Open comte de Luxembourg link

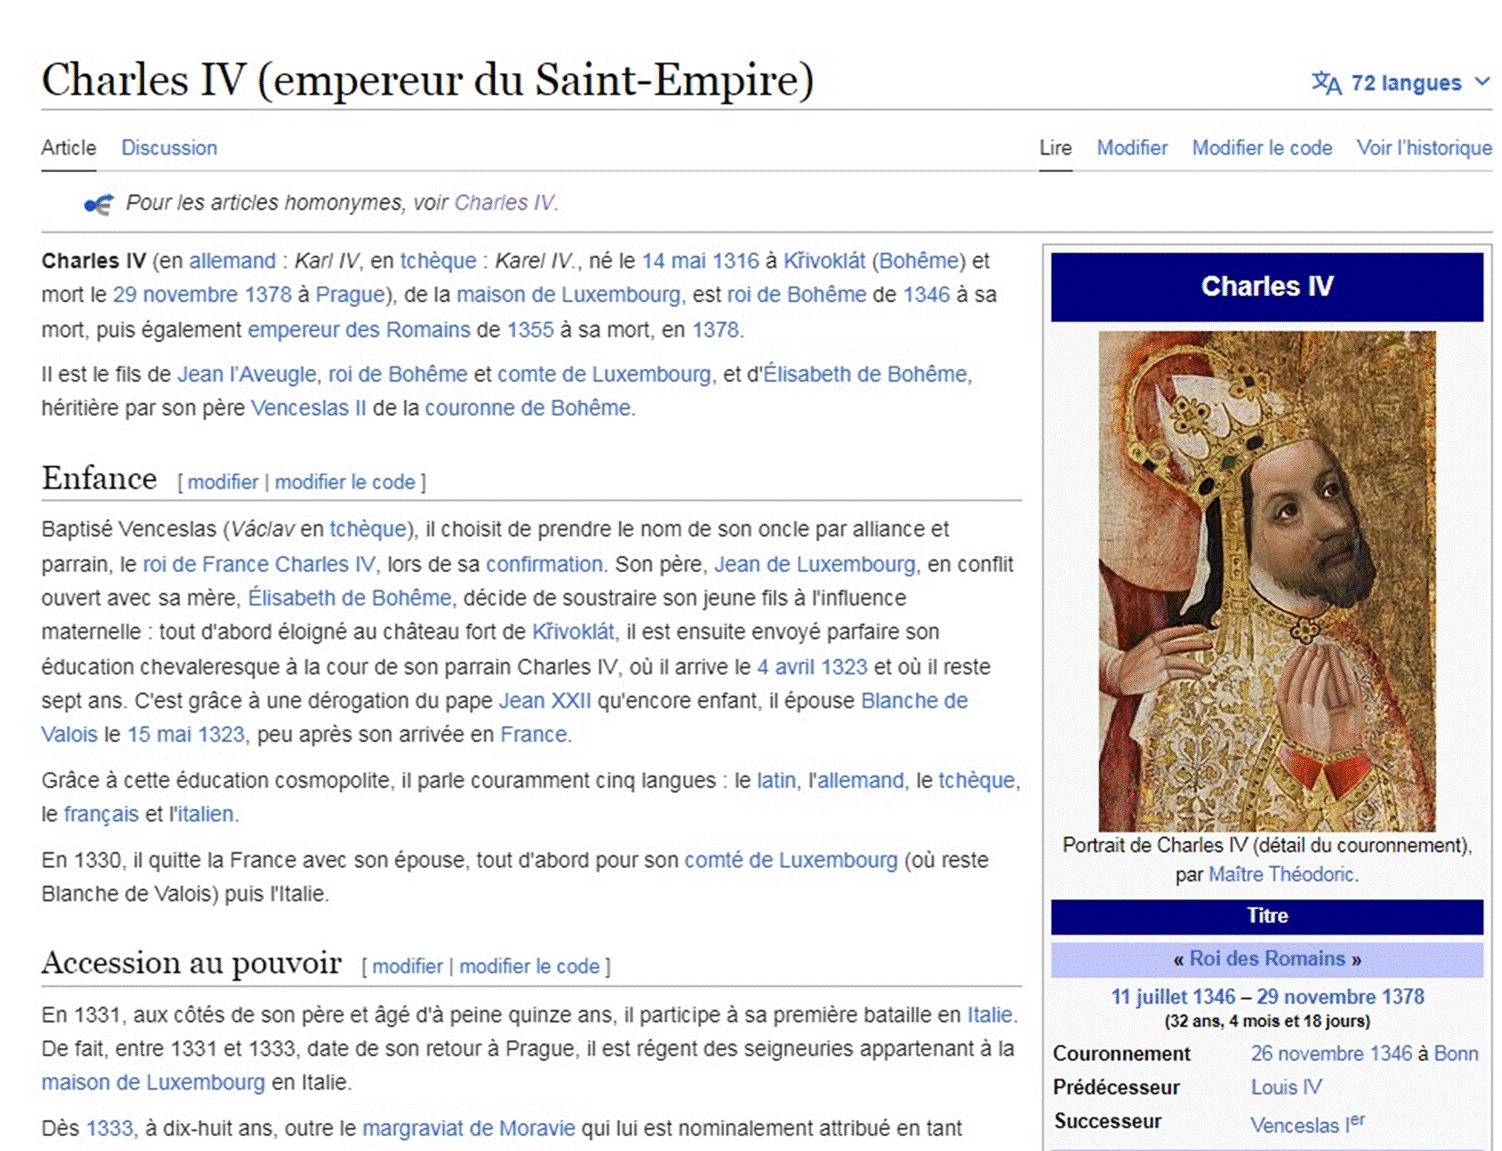point(604,375)
